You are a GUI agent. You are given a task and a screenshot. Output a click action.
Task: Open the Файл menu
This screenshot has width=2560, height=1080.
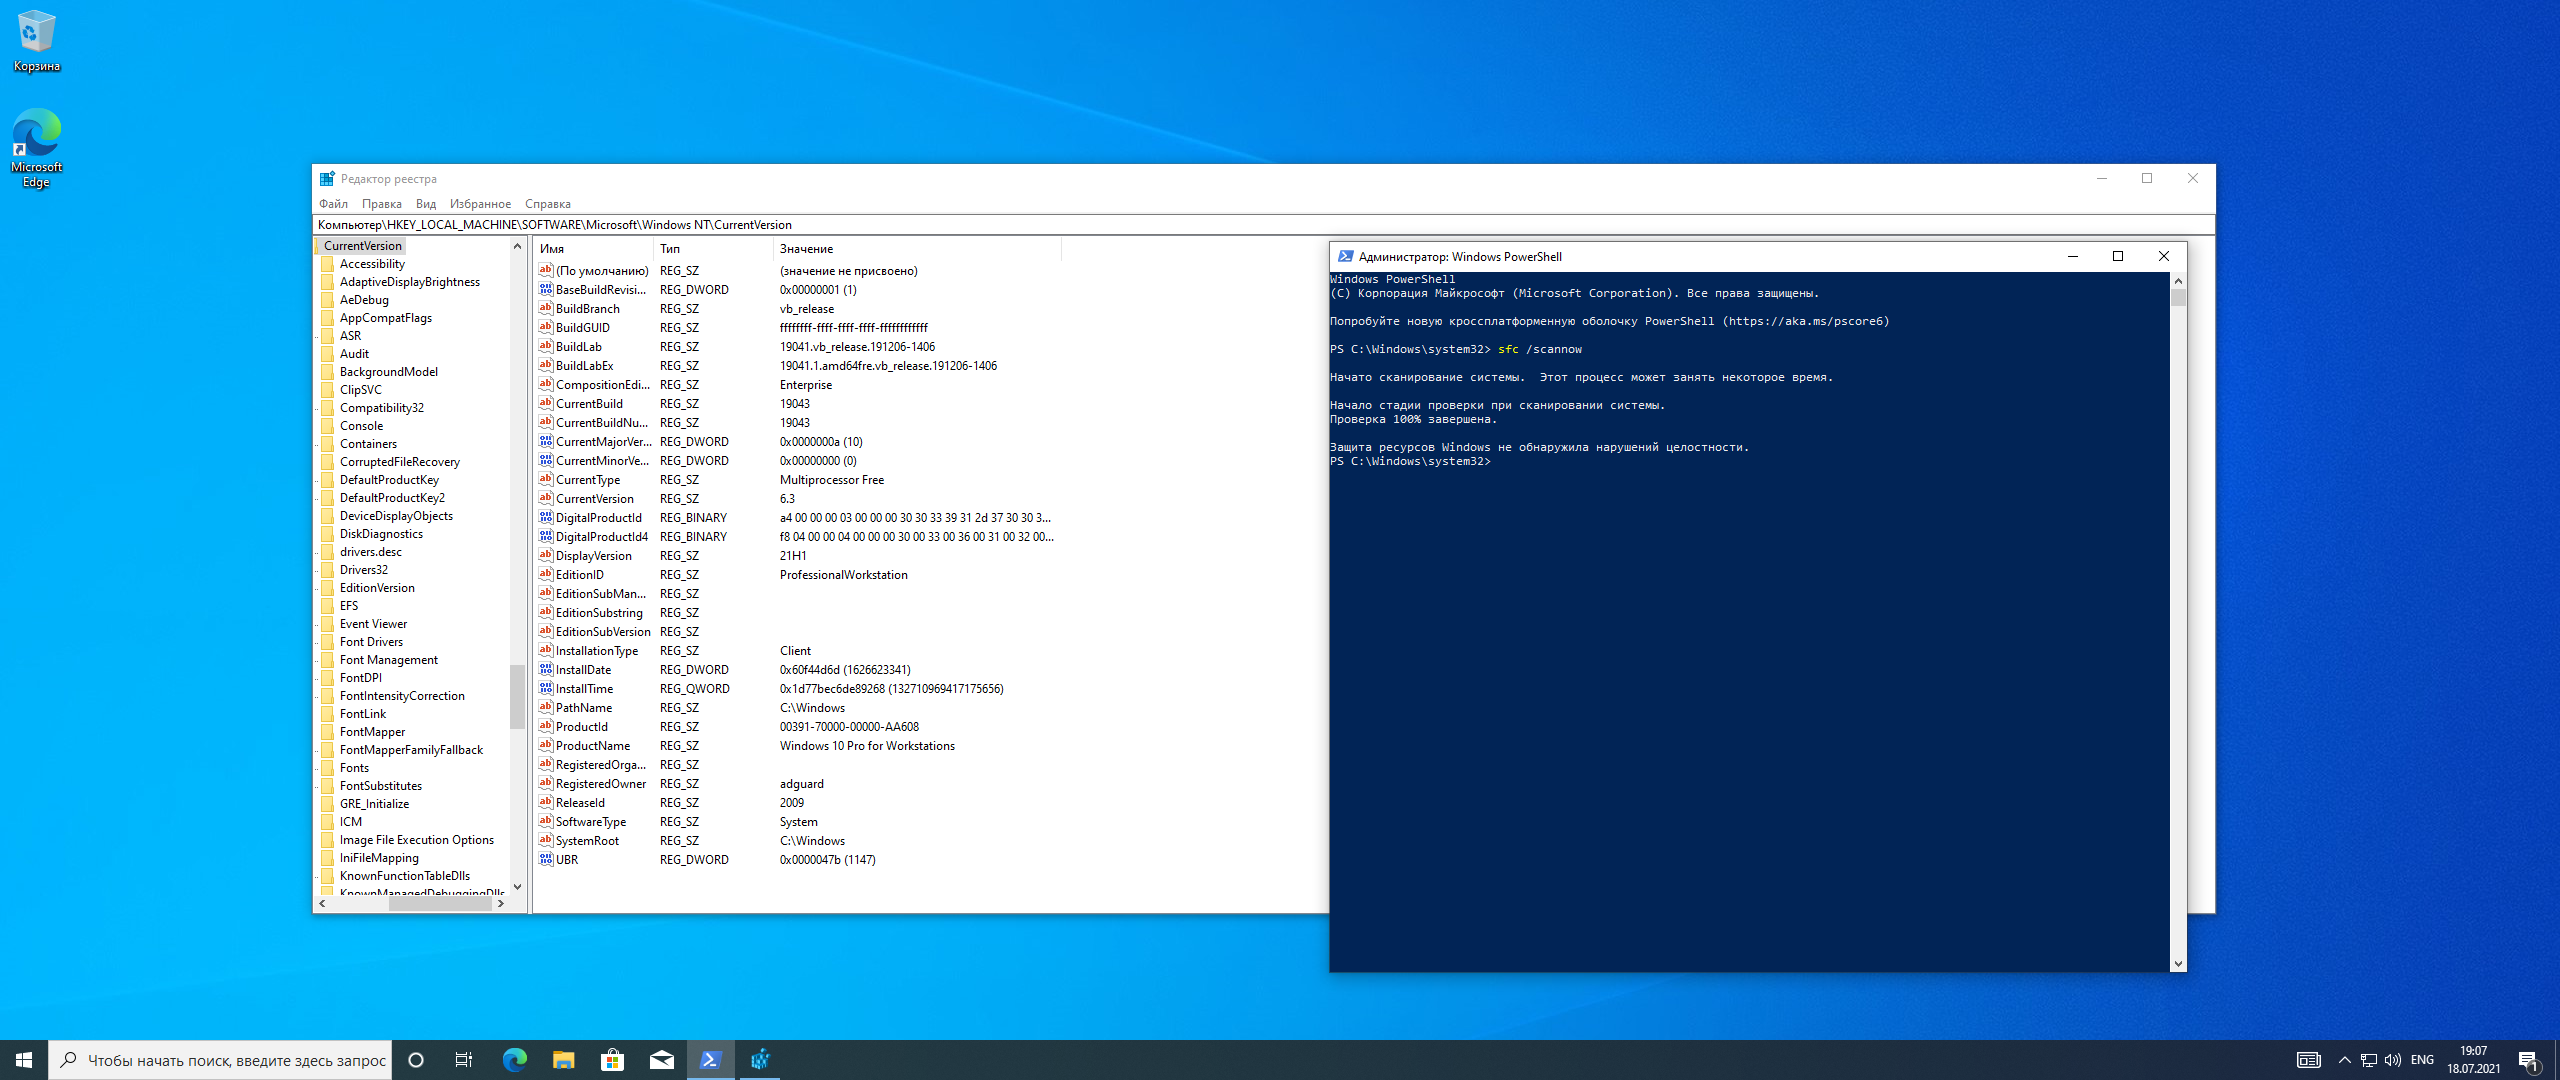[x=333, y=204]
